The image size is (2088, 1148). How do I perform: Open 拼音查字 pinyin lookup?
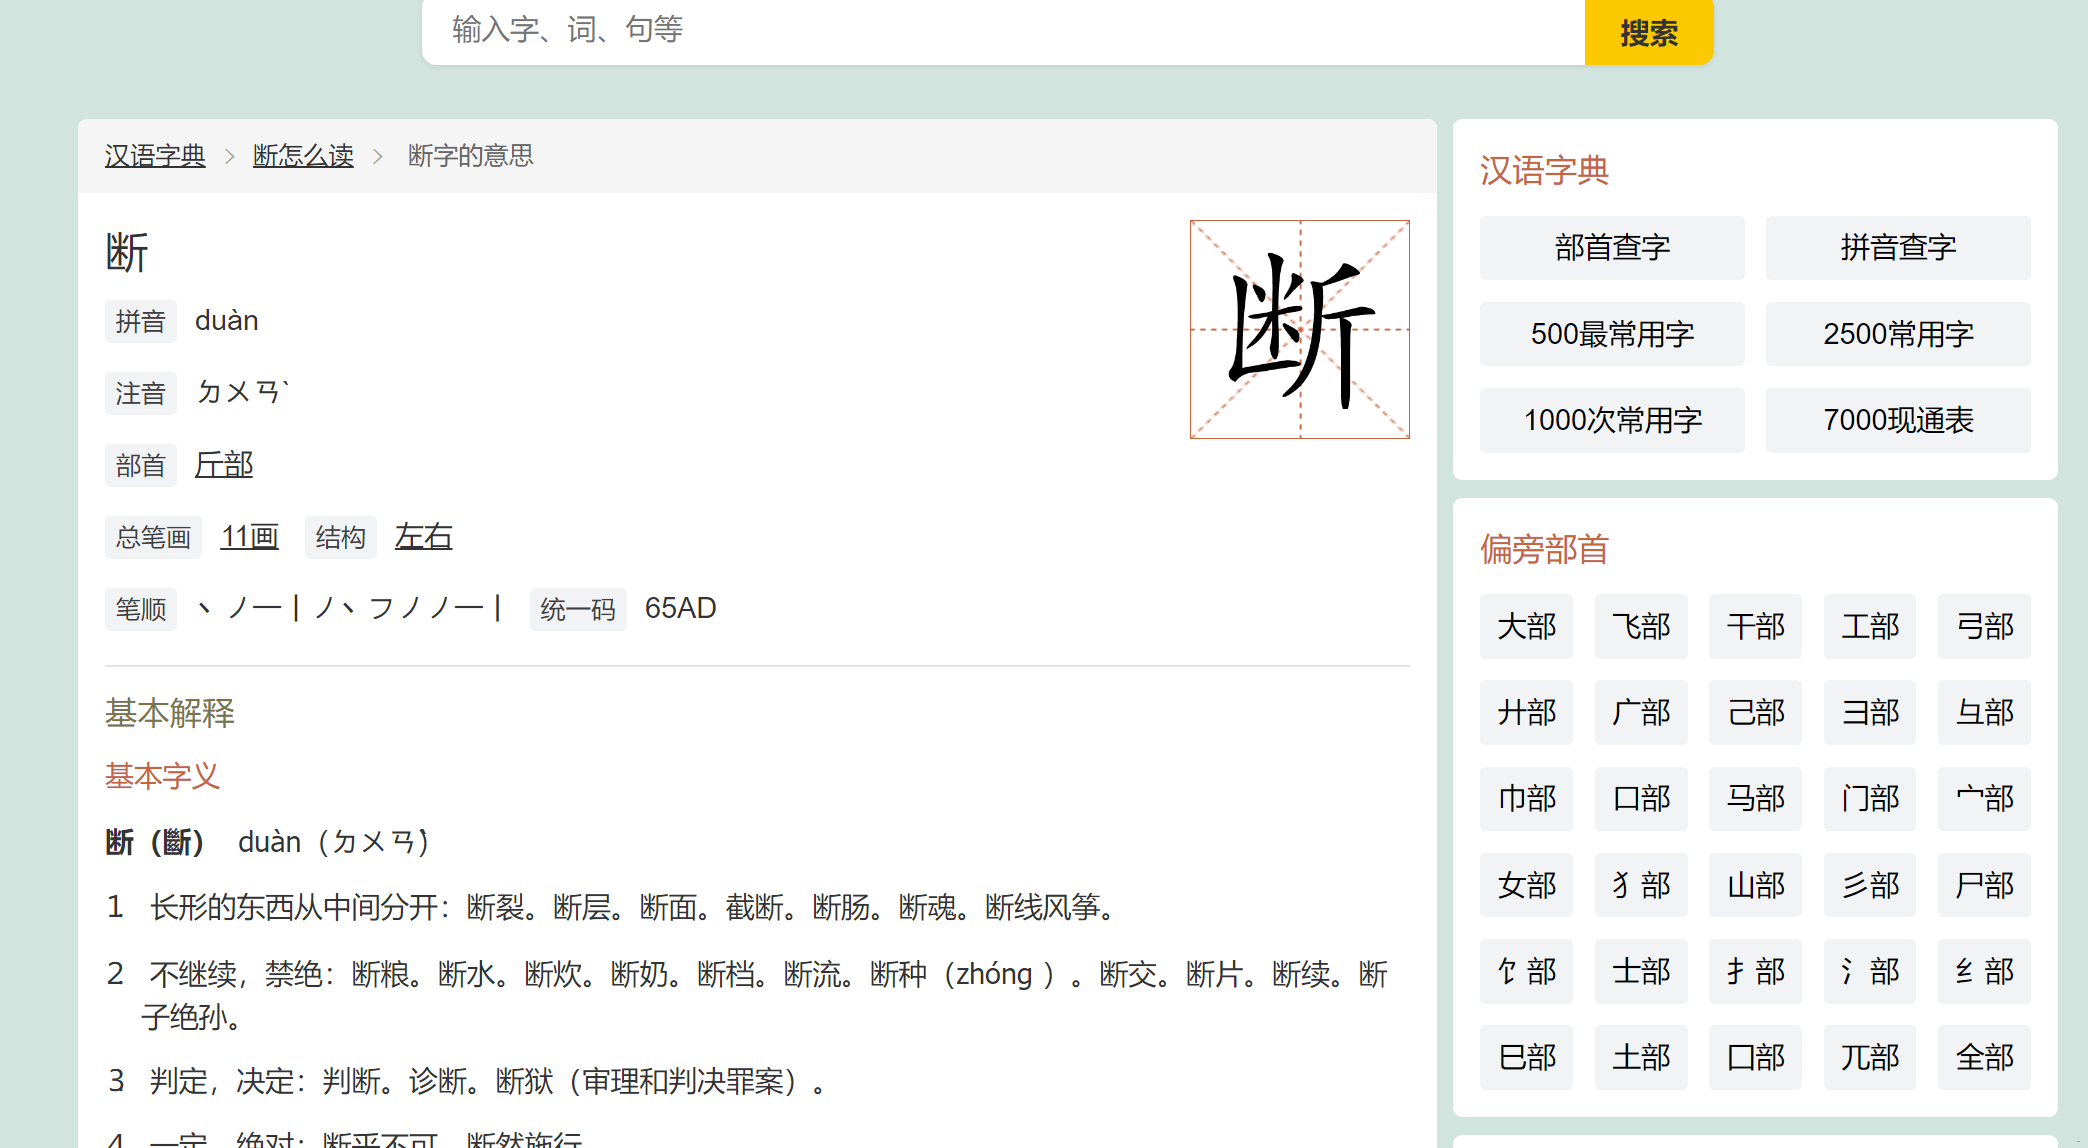[x=1897, y=247]
